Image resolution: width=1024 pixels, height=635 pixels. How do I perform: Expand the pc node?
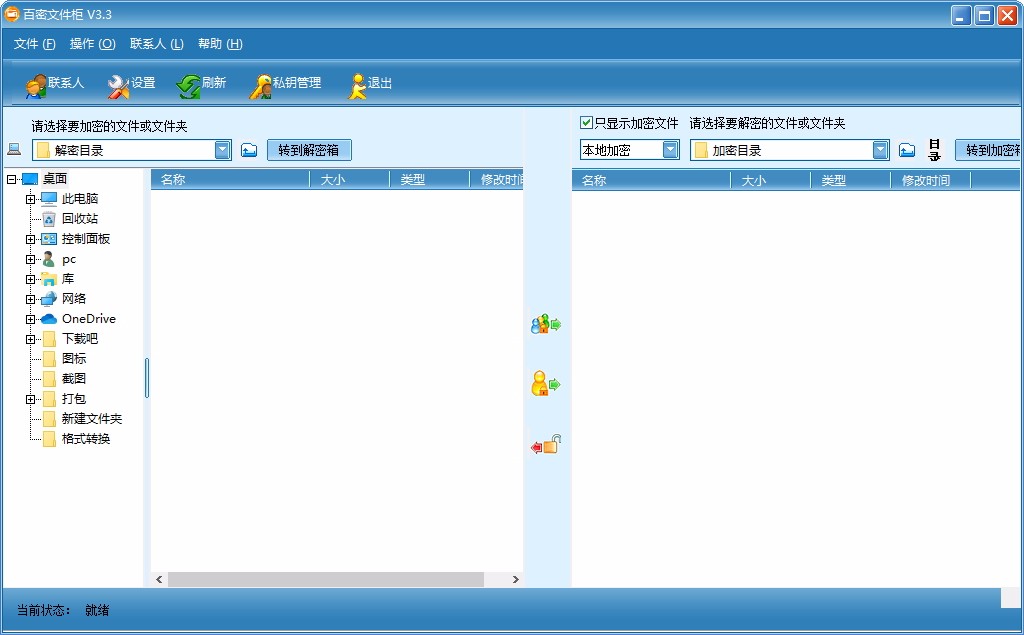[30, 259]
